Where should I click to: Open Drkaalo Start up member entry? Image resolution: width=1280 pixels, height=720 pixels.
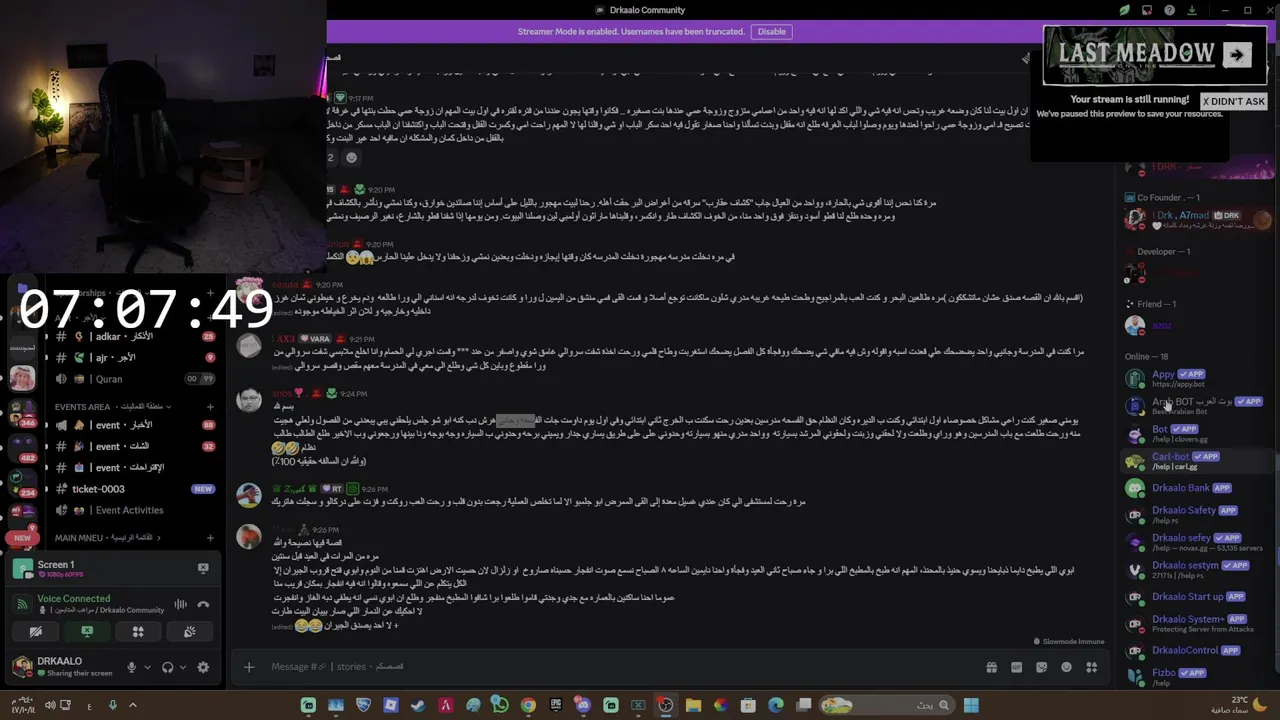[x=1194, y=597]
